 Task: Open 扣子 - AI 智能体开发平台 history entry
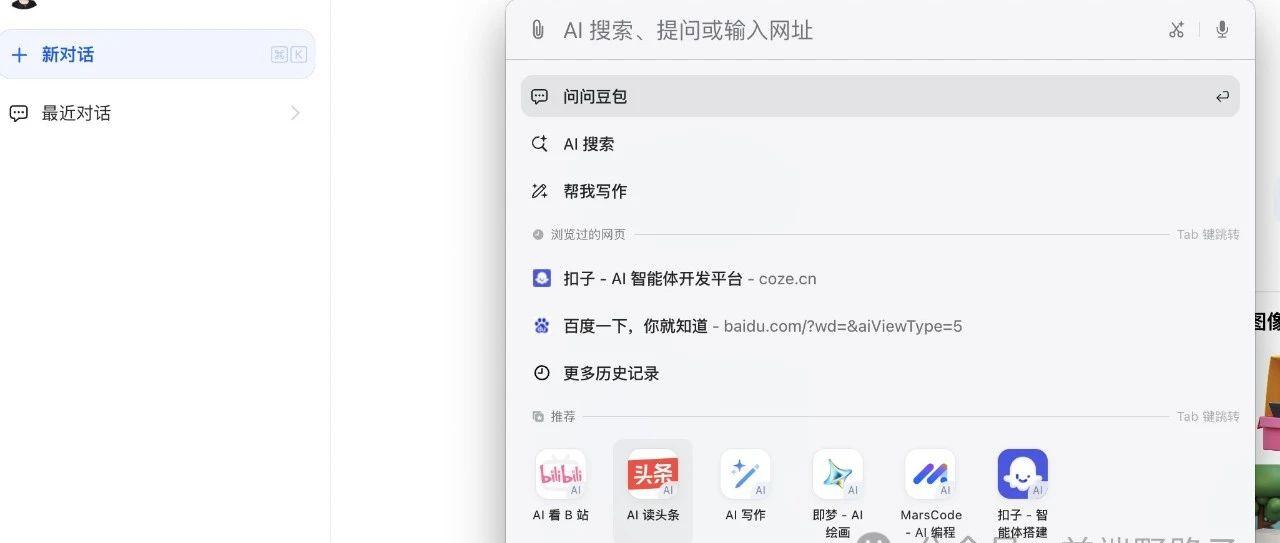click(x=880, y=279)
